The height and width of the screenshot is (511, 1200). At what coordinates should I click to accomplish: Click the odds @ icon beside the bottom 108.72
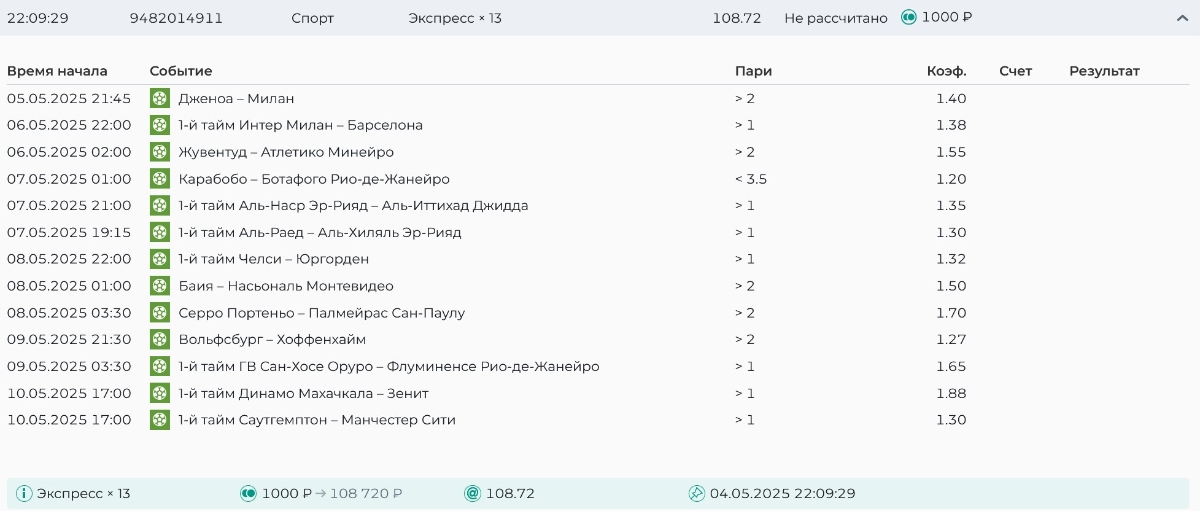pyautogui.click(x=472, y=493)
